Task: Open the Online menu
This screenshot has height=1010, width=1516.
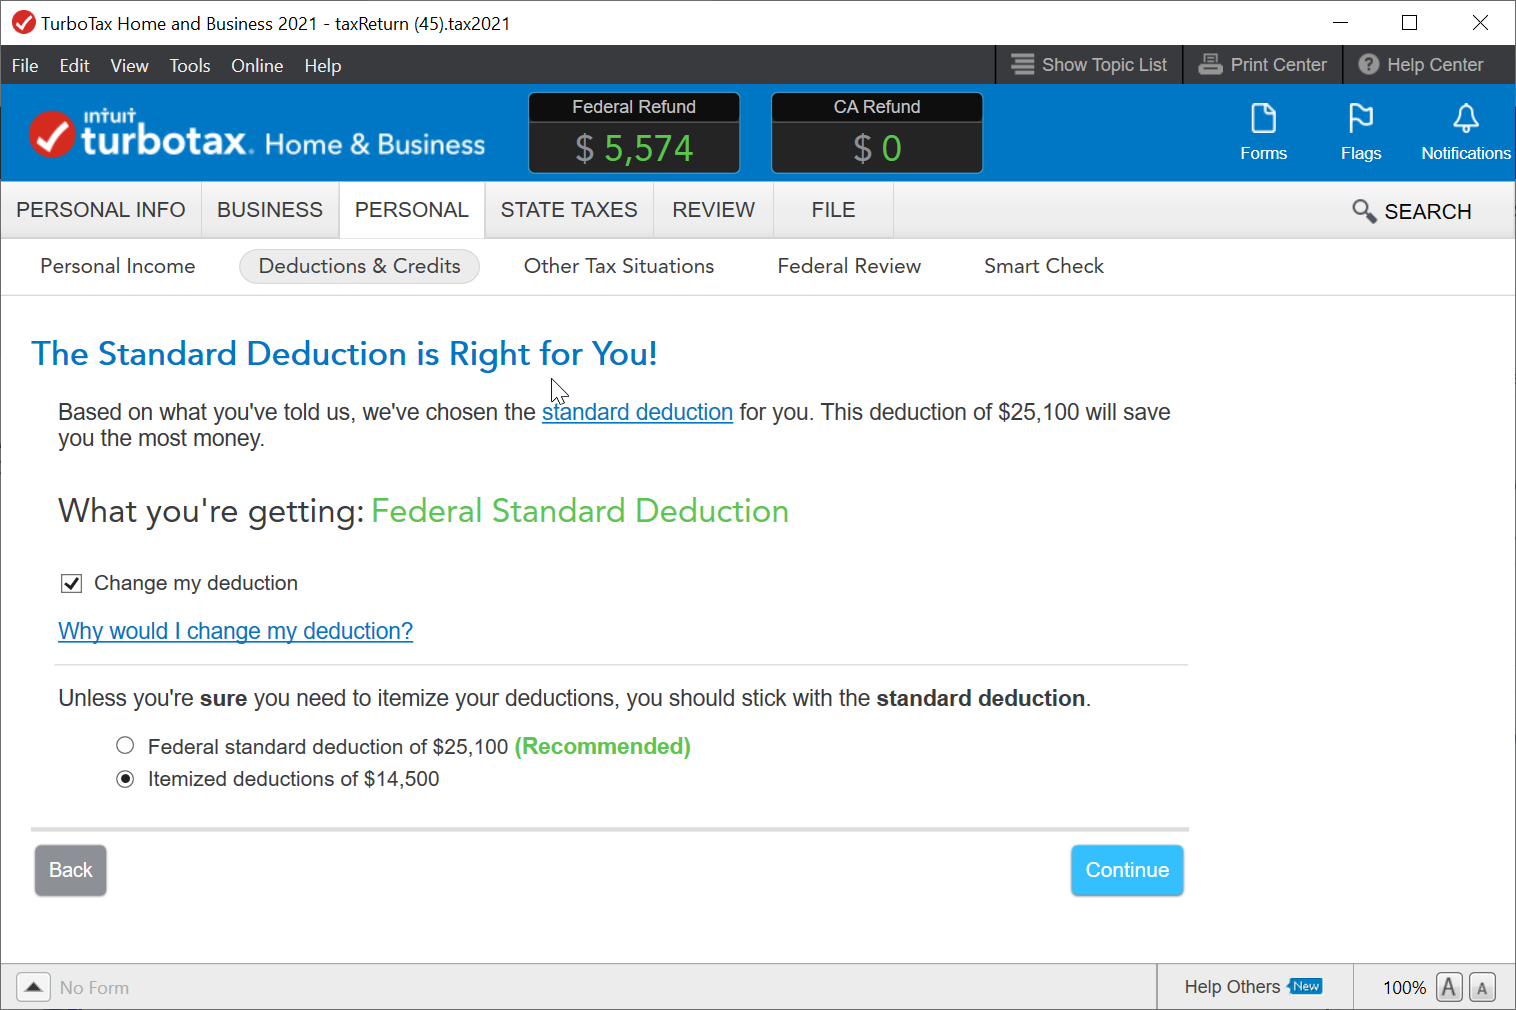Action: (257, 65)
